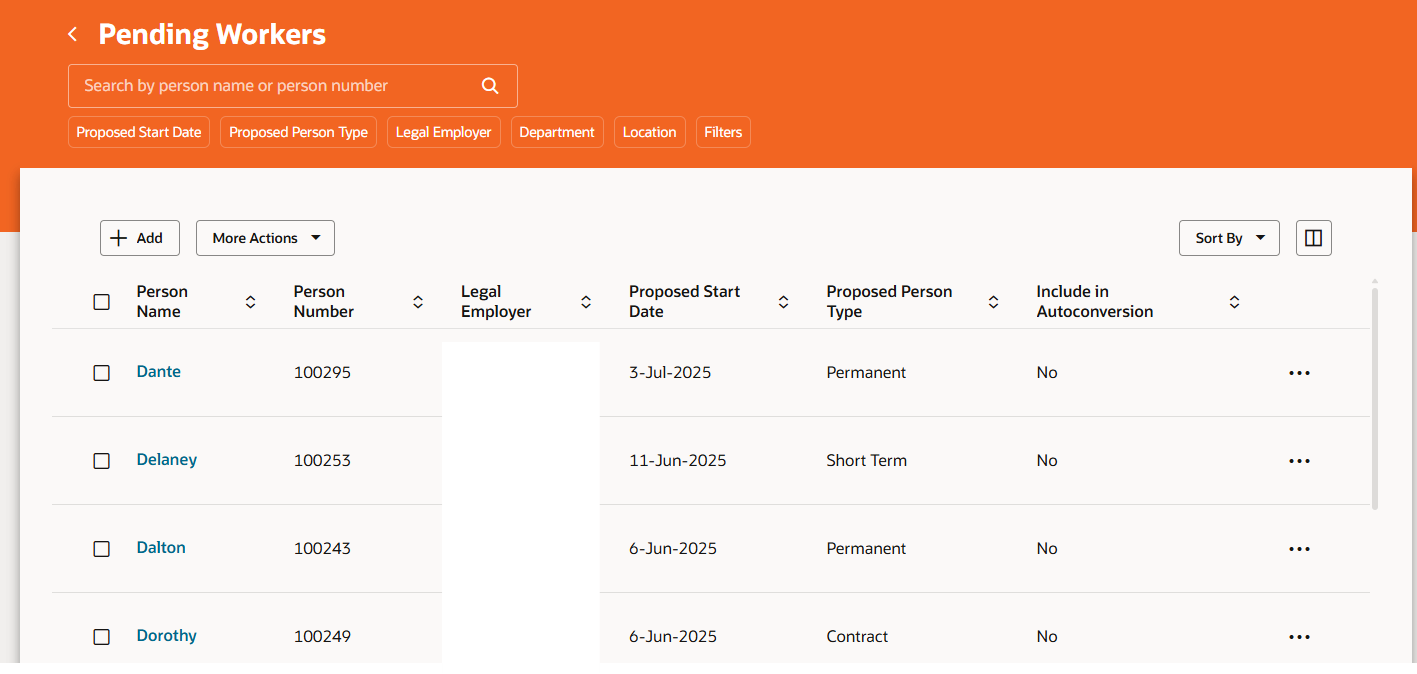Click Delaney's autoconversion No value
The image size is (1417, 674).
point(1047,461)
